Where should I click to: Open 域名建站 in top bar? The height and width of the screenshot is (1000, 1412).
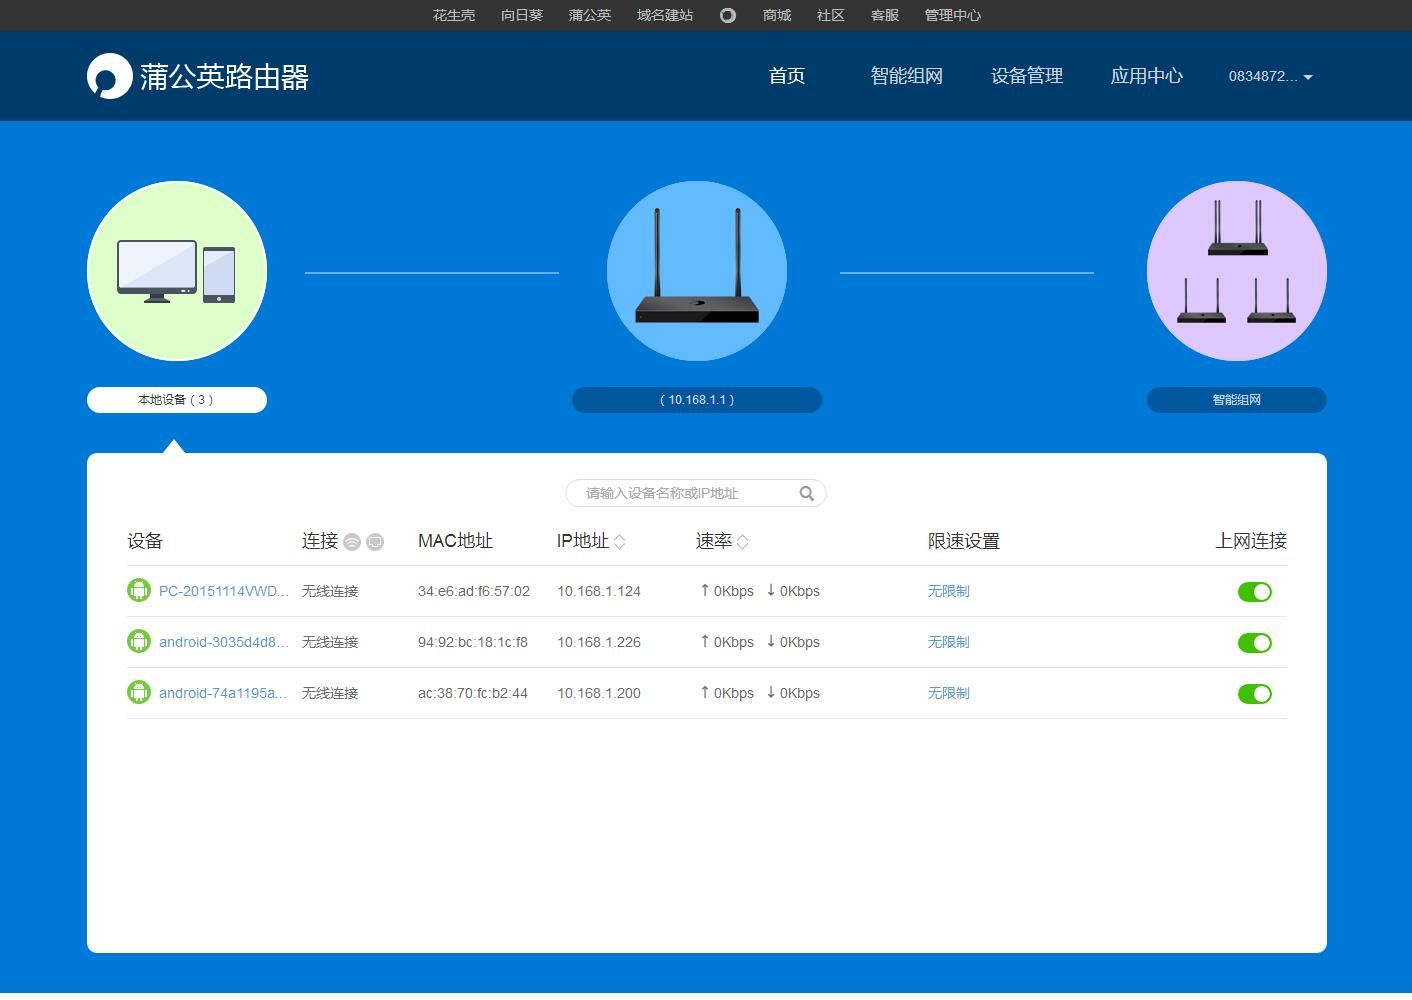point(665,15)
